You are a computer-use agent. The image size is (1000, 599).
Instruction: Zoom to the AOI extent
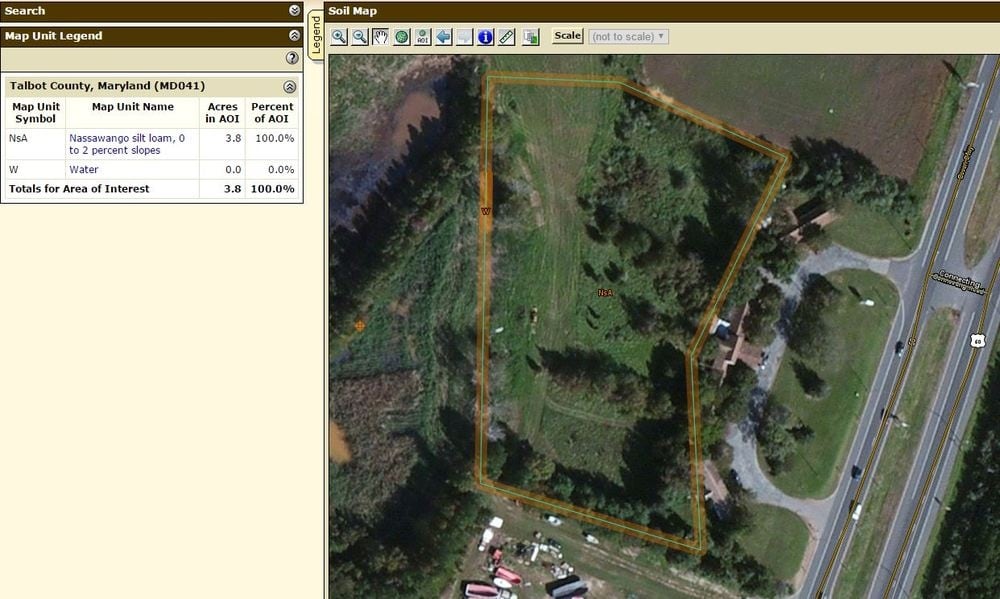tap(424, 37)
